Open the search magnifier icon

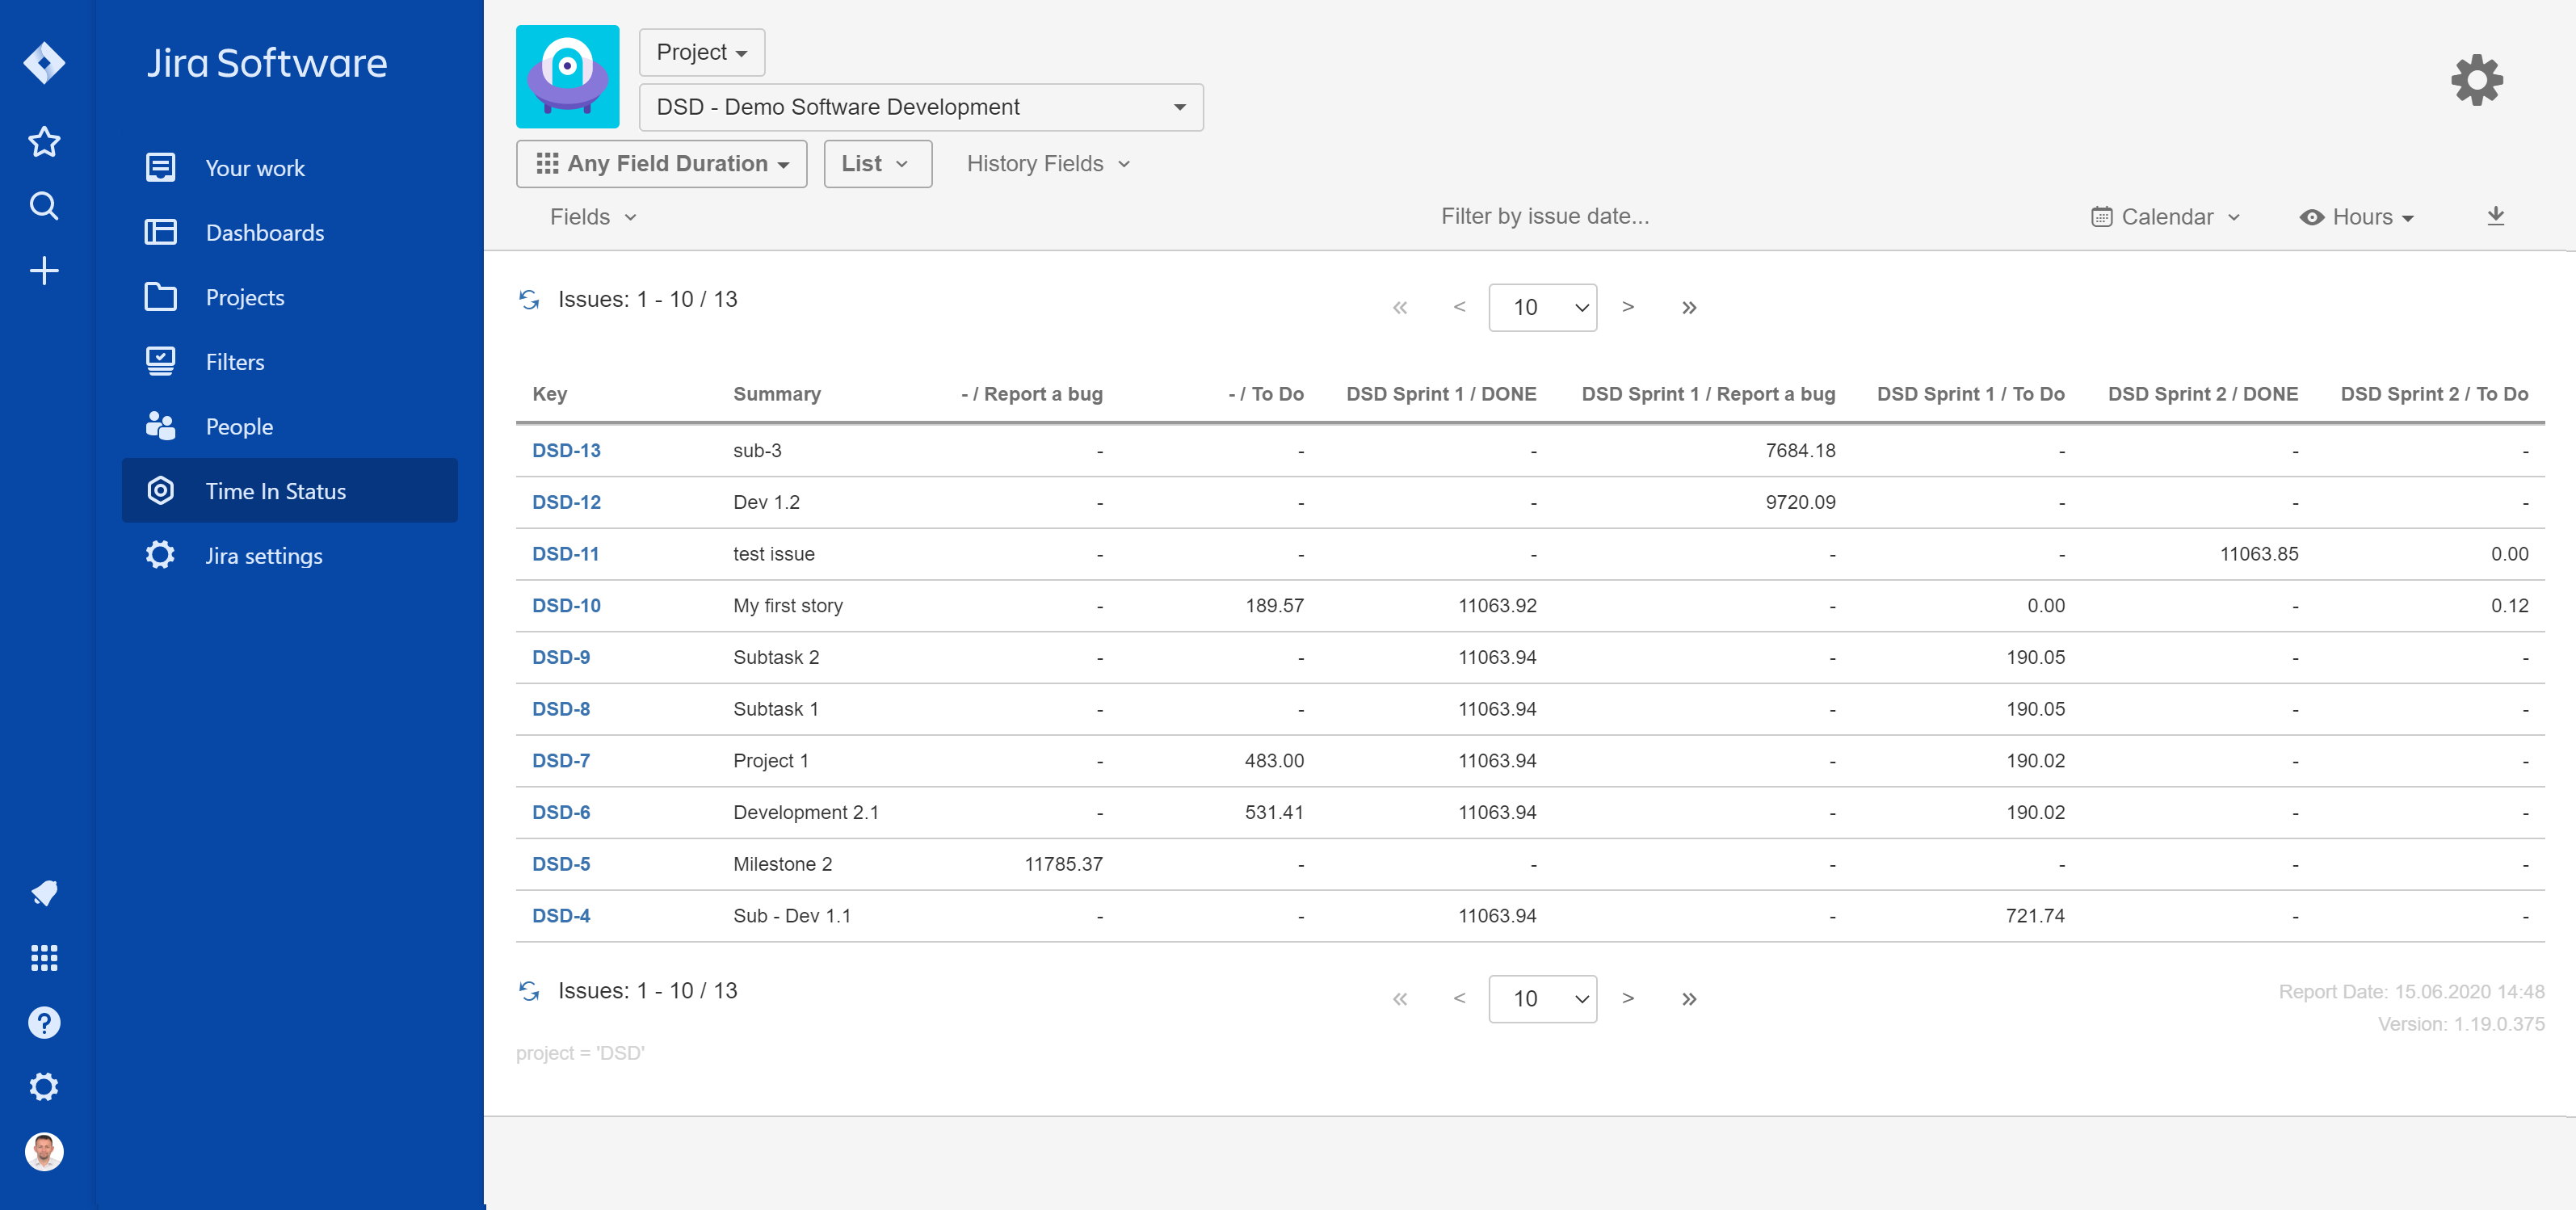[x=44, y=206]
